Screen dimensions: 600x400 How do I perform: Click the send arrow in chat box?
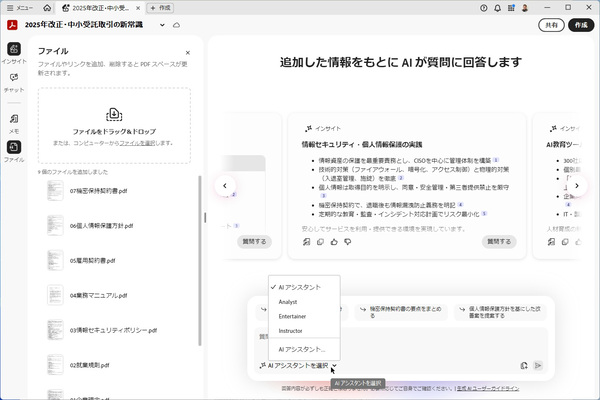coord(538,366)
